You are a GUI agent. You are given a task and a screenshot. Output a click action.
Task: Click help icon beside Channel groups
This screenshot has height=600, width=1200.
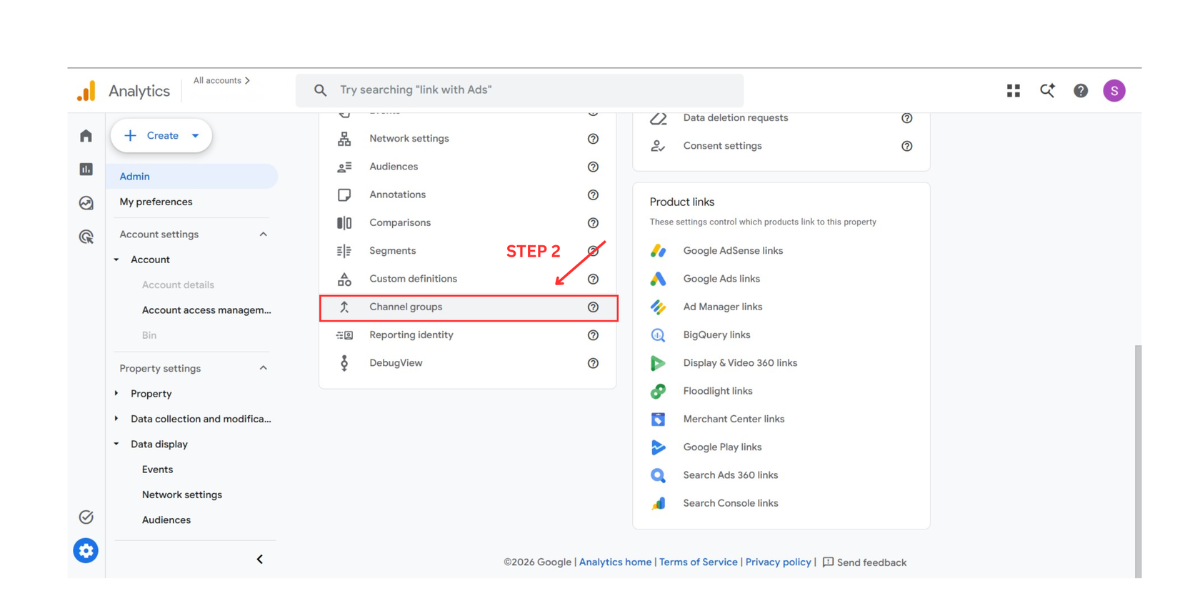tap(593, 307)
